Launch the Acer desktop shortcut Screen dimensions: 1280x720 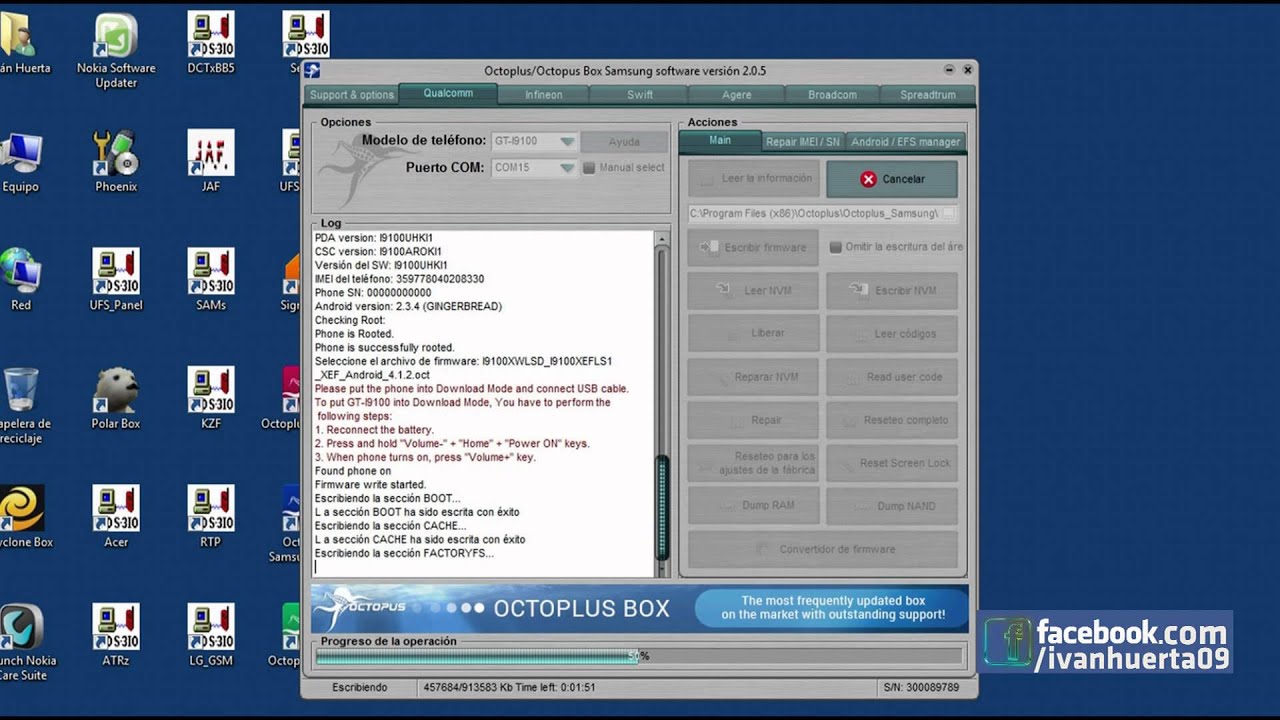pos(116,517)
